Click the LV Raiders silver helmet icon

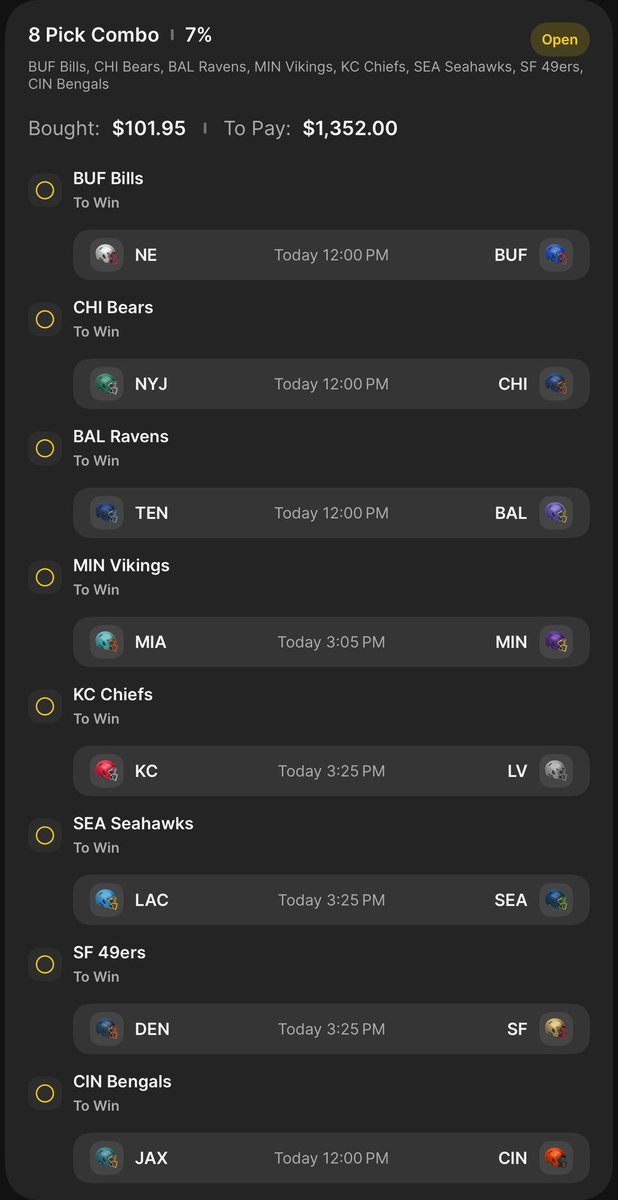[x=556, y=771]
